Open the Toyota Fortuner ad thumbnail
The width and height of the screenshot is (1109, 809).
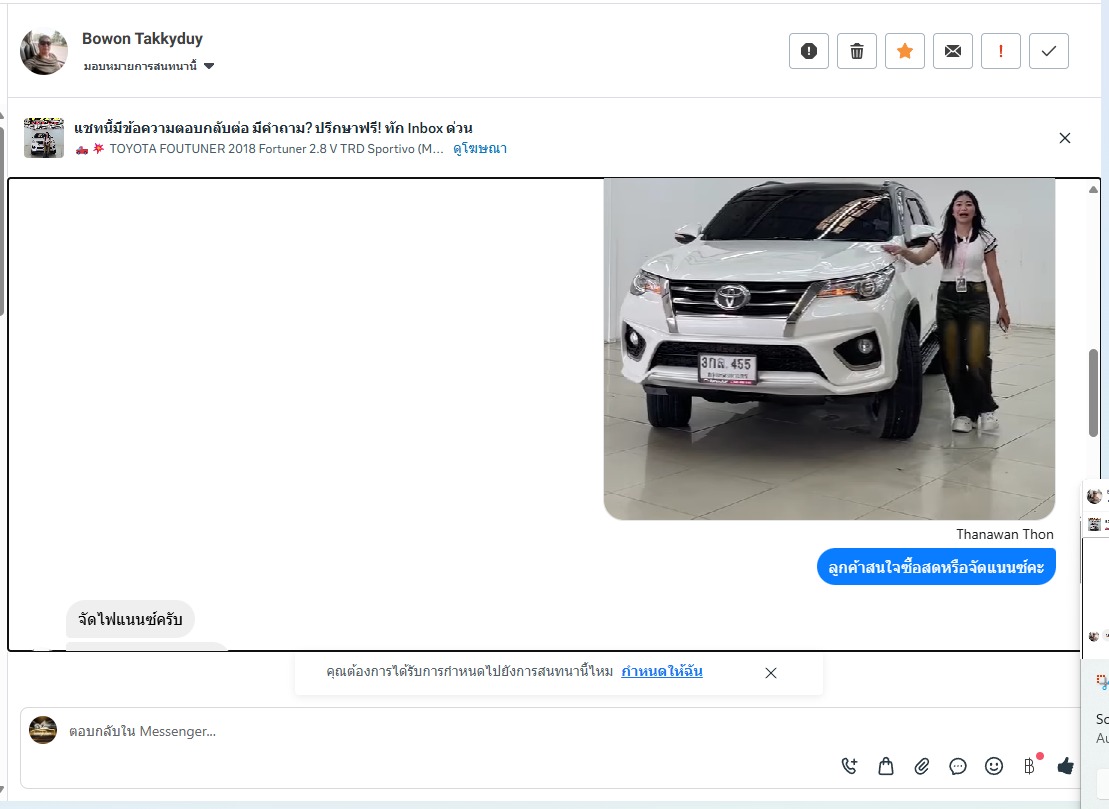[x=44, y=138]
